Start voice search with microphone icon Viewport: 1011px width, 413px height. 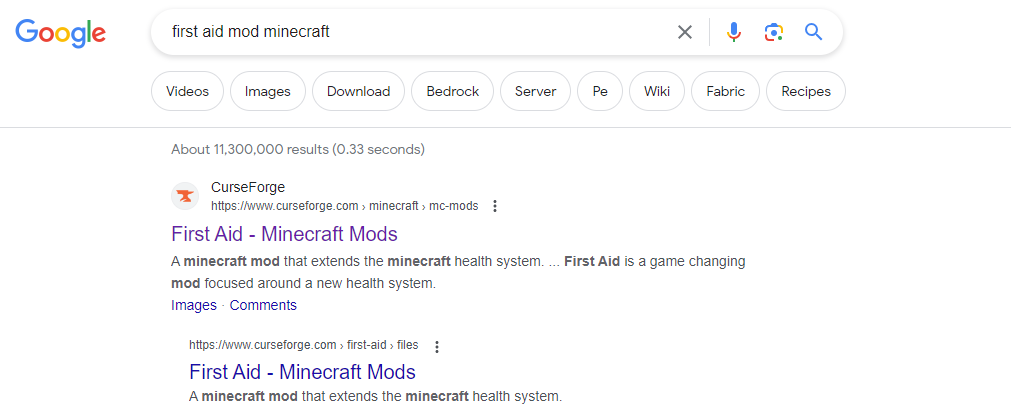[734, 32]
